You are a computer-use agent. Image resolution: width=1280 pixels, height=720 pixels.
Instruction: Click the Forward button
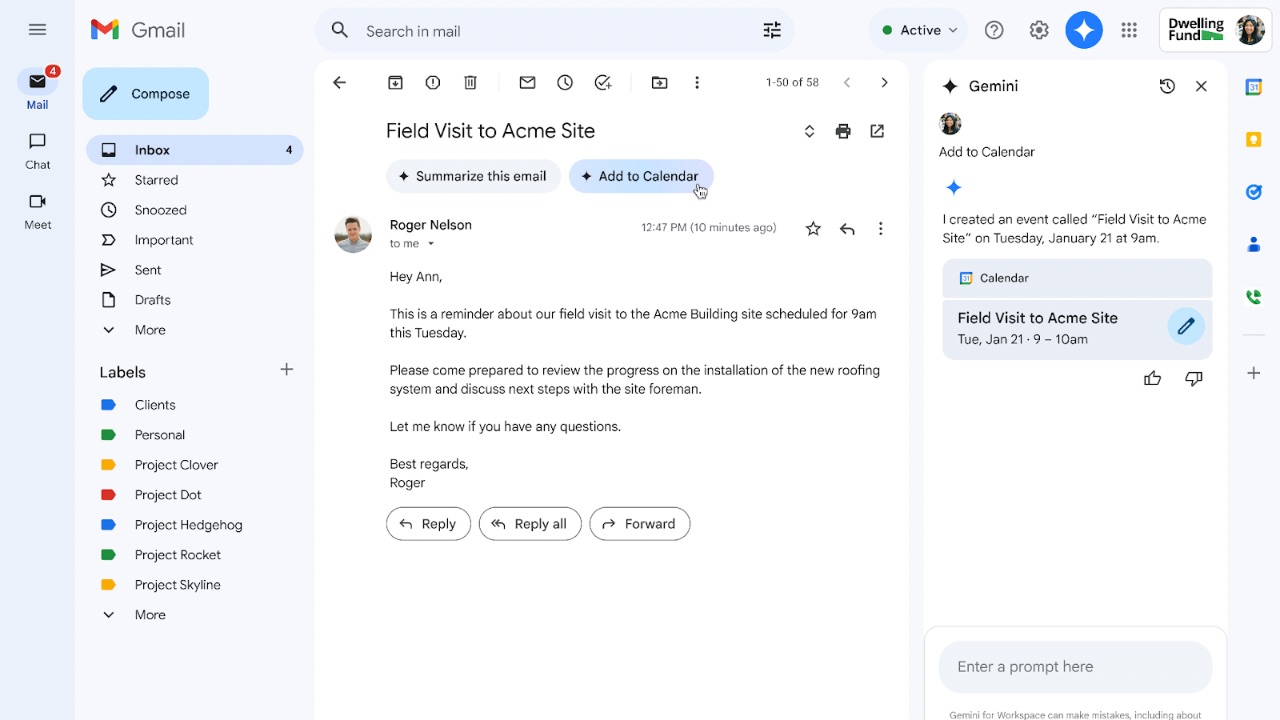pos(640,524)
